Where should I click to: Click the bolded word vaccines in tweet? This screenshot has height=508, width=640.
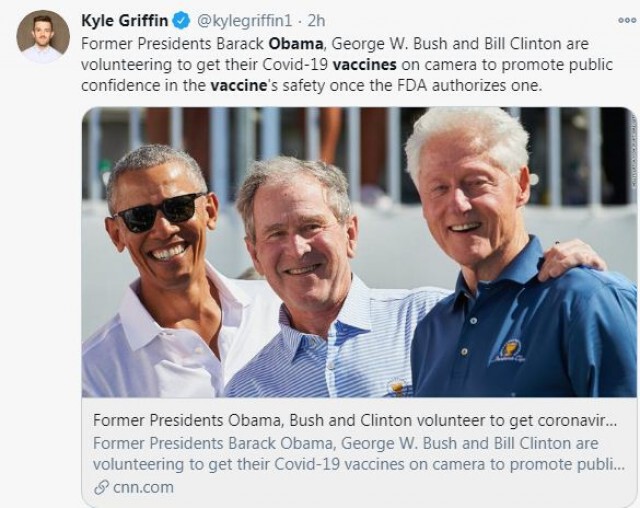coord(364,64)
